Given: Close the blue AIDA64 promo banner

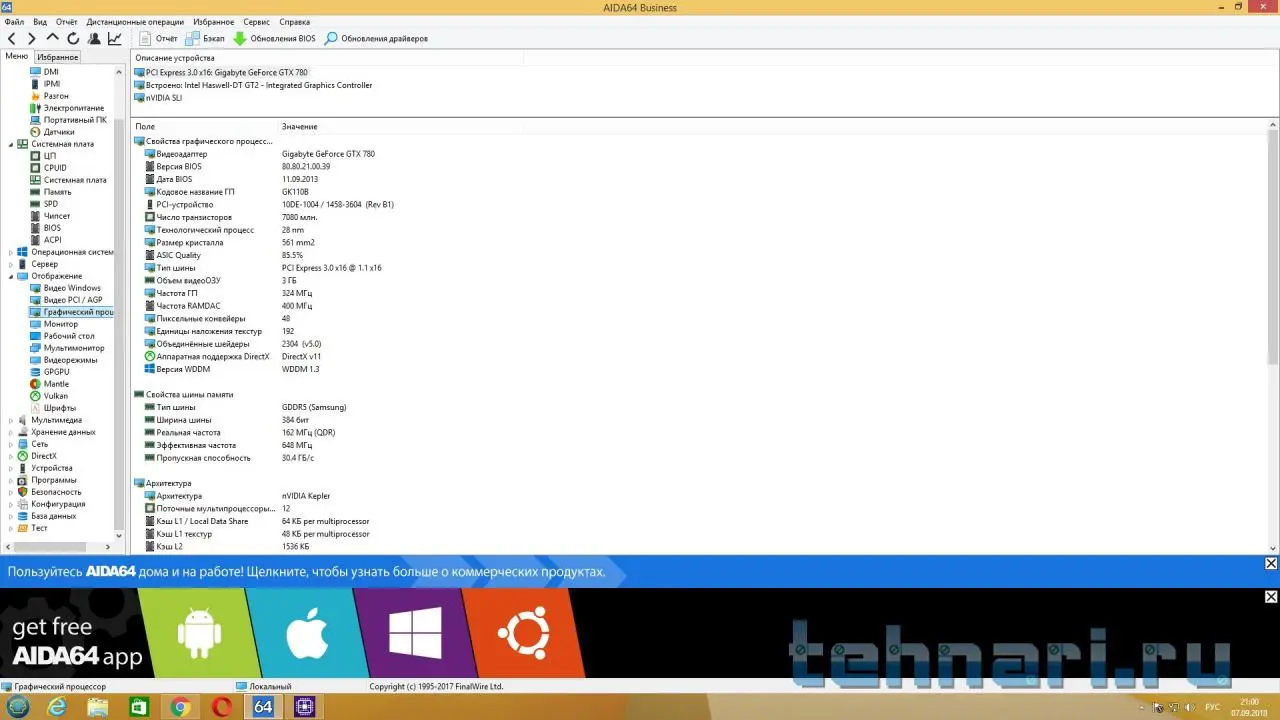Looking at the screenshot, I should coord(1271,564).
